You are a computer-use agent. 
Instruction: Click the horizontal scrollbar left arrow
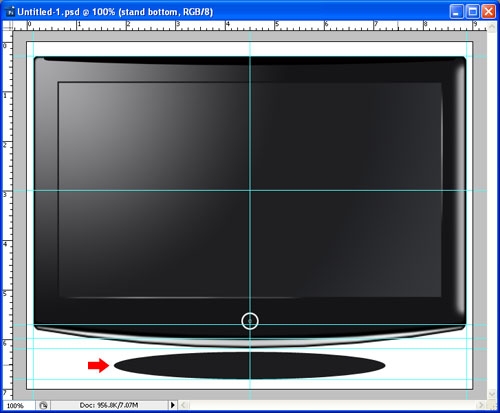click(x=184, y=405)
